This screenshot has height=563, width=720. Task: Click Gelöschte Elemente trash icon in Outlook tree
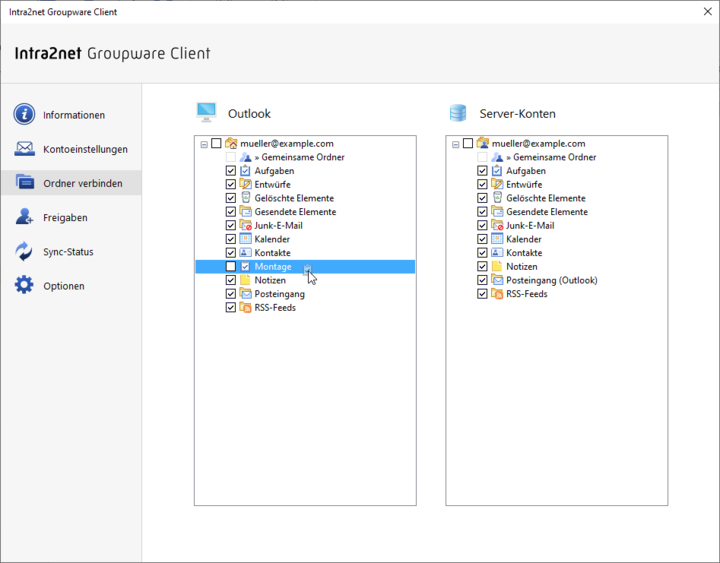(246, 198)
